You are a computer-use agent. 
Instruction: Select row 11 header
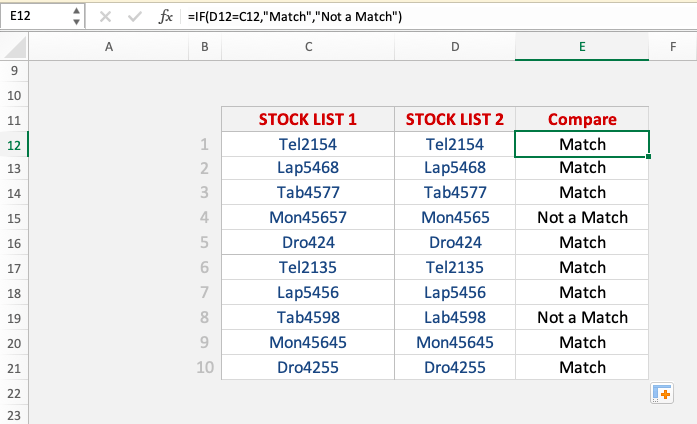click(14, 120)
